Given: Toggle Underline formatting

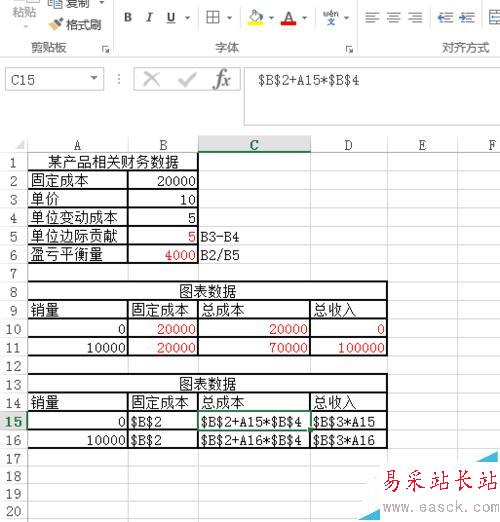Looking at the screenshot, I should 171,17.
